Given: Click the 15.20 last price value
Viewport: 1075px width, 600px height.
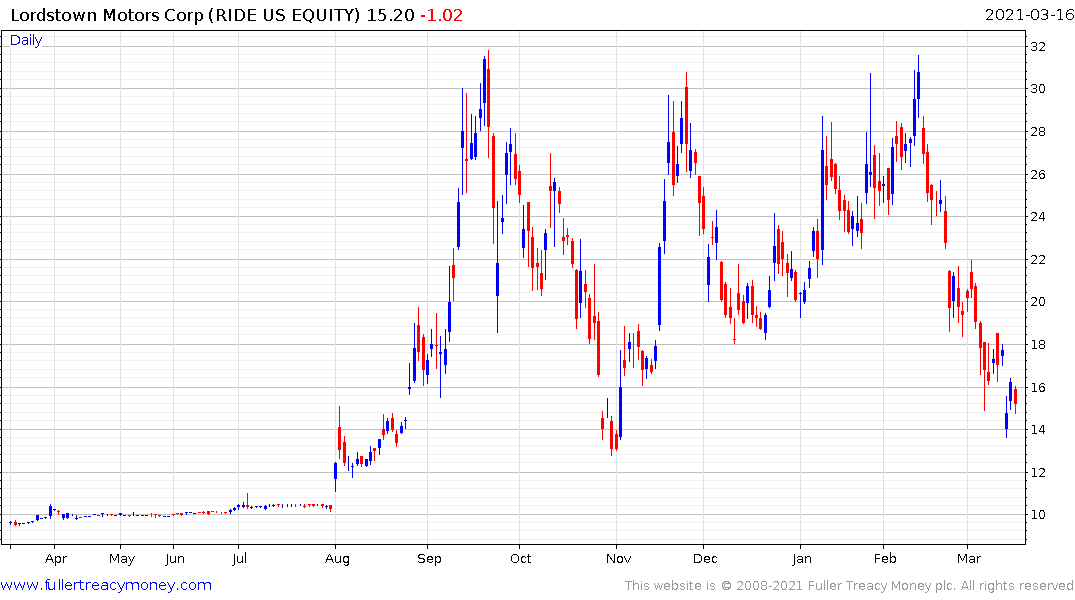Looking at the screenshot, I should tap(390, 15).
